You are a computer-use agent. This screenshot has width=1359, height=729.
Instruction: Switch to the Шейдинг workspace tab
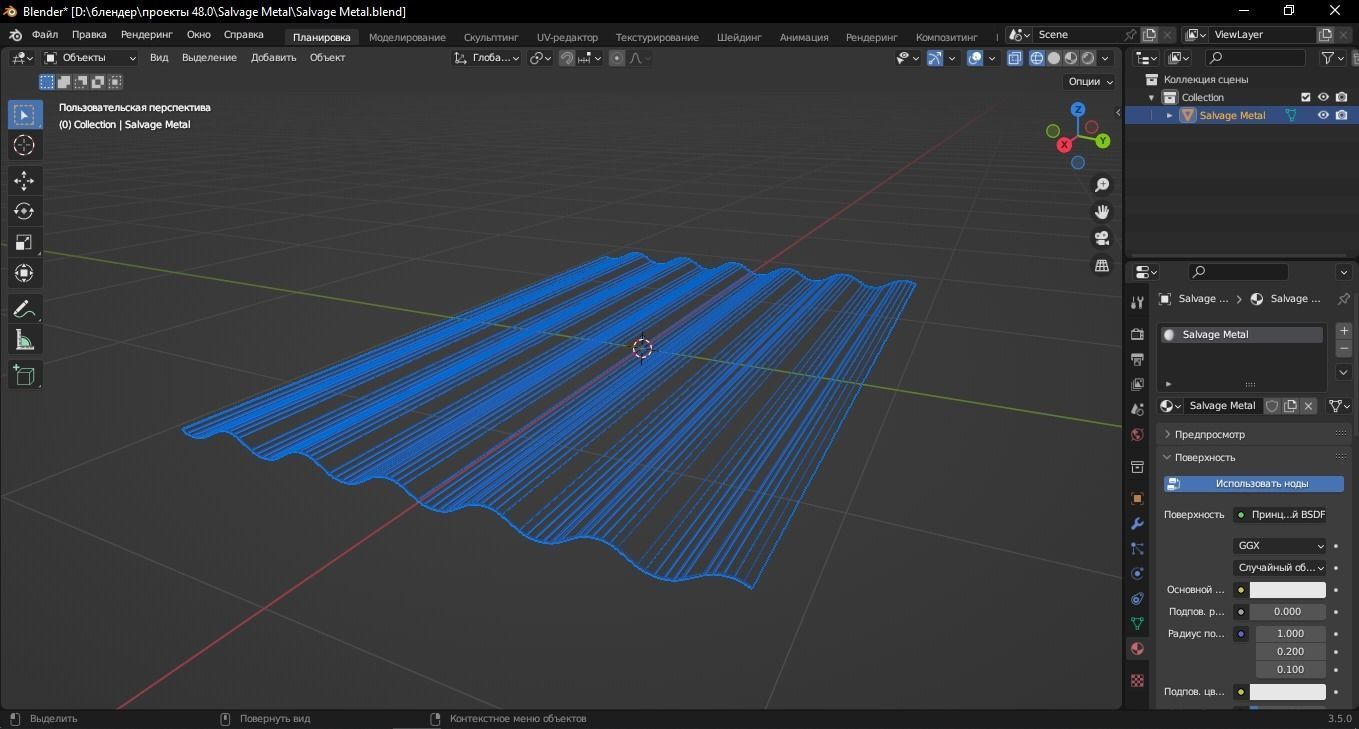pos(739,37)
